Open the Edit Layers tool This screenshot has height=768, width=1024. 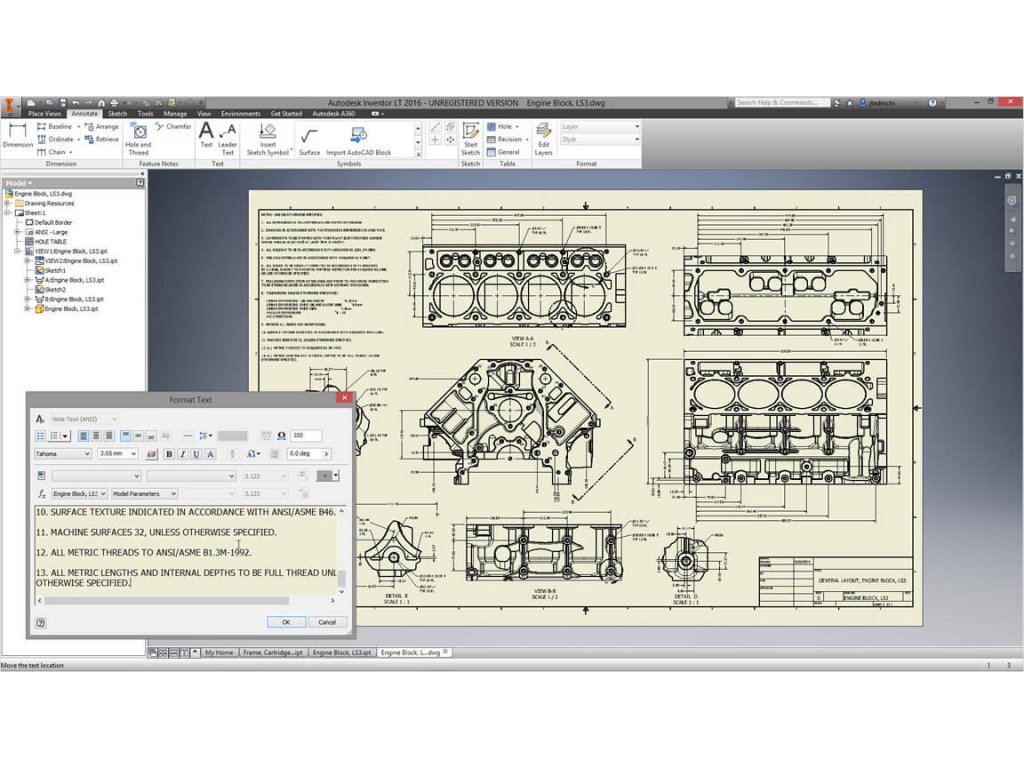(543, 137)
